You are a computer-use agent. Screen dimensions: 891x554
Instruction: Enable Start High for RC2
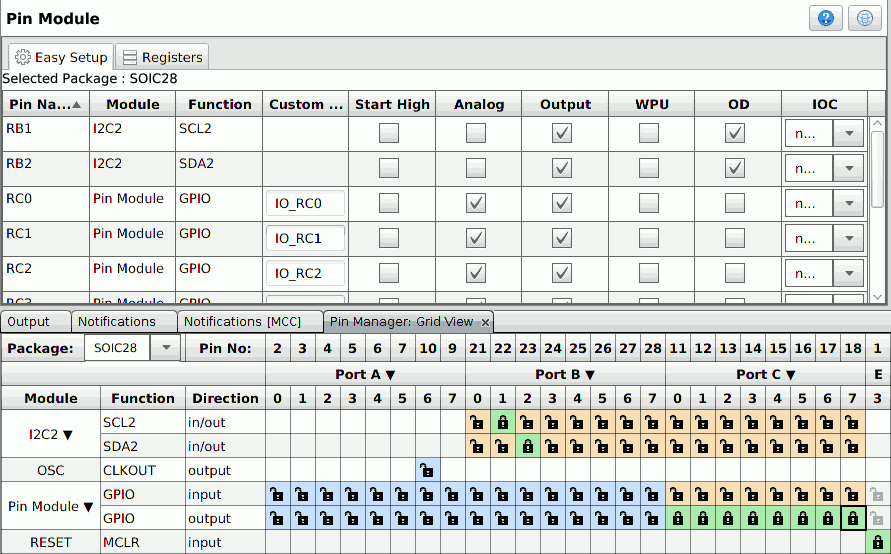389,273
